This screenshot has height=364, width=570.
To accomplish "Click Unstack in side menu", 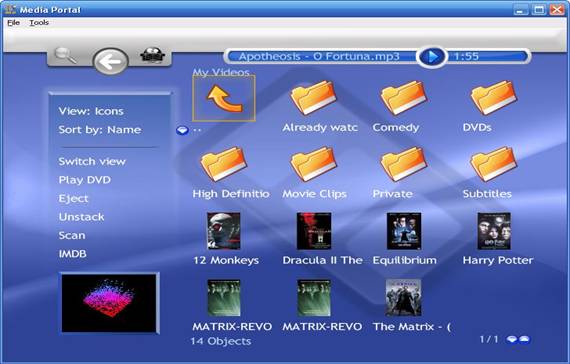I will tap(81, 217).
